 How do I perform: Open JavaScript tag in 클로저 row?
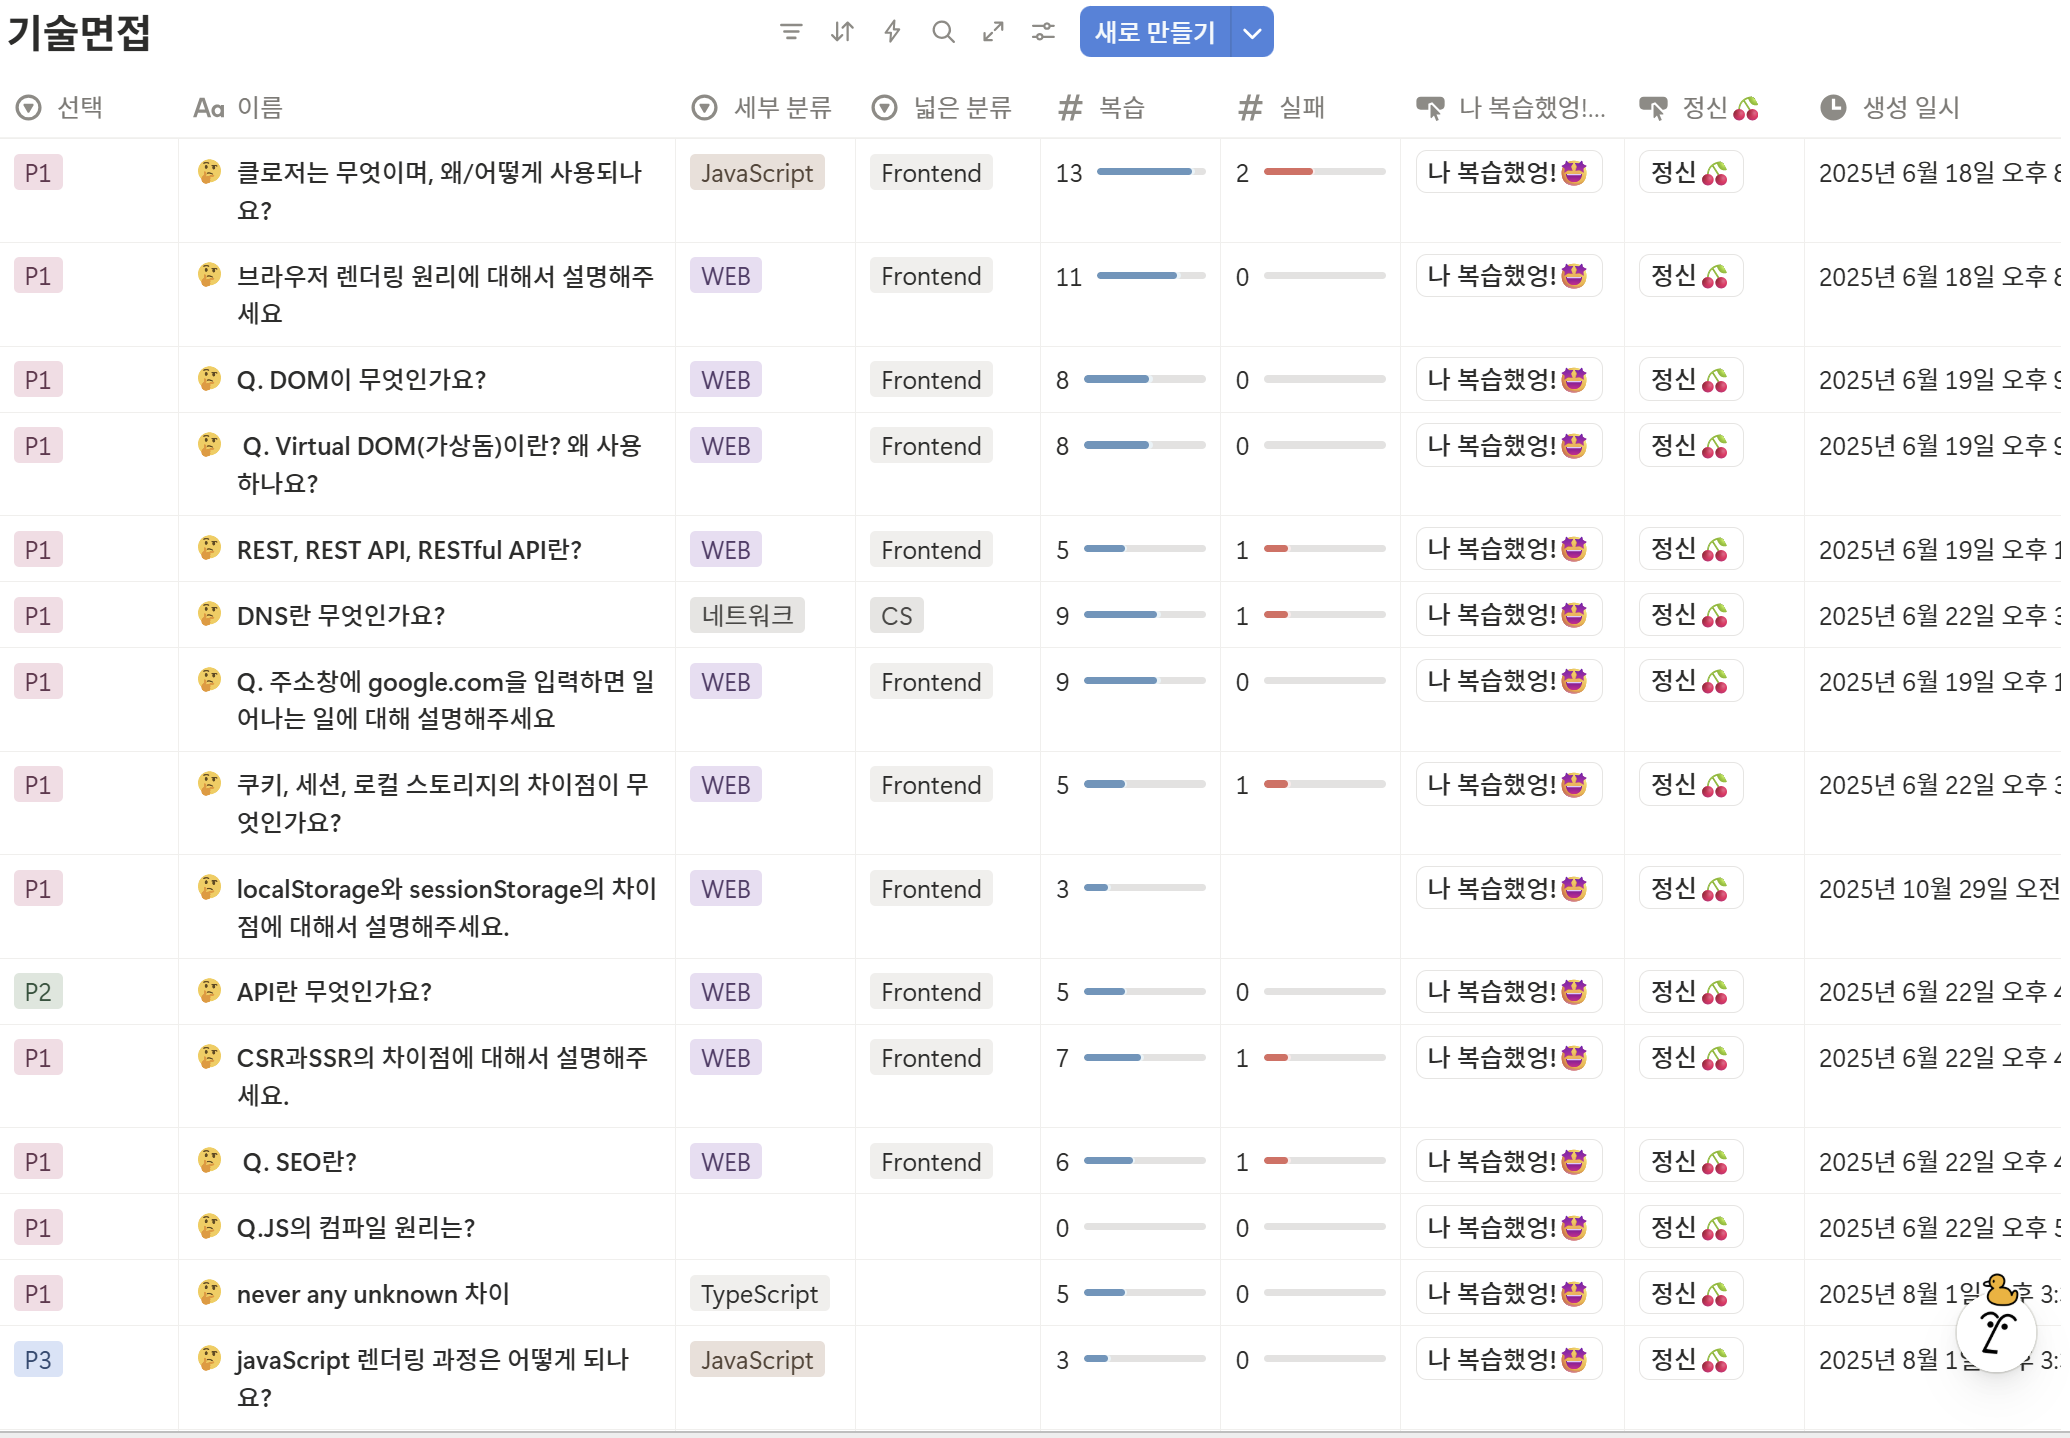point(757,173)
